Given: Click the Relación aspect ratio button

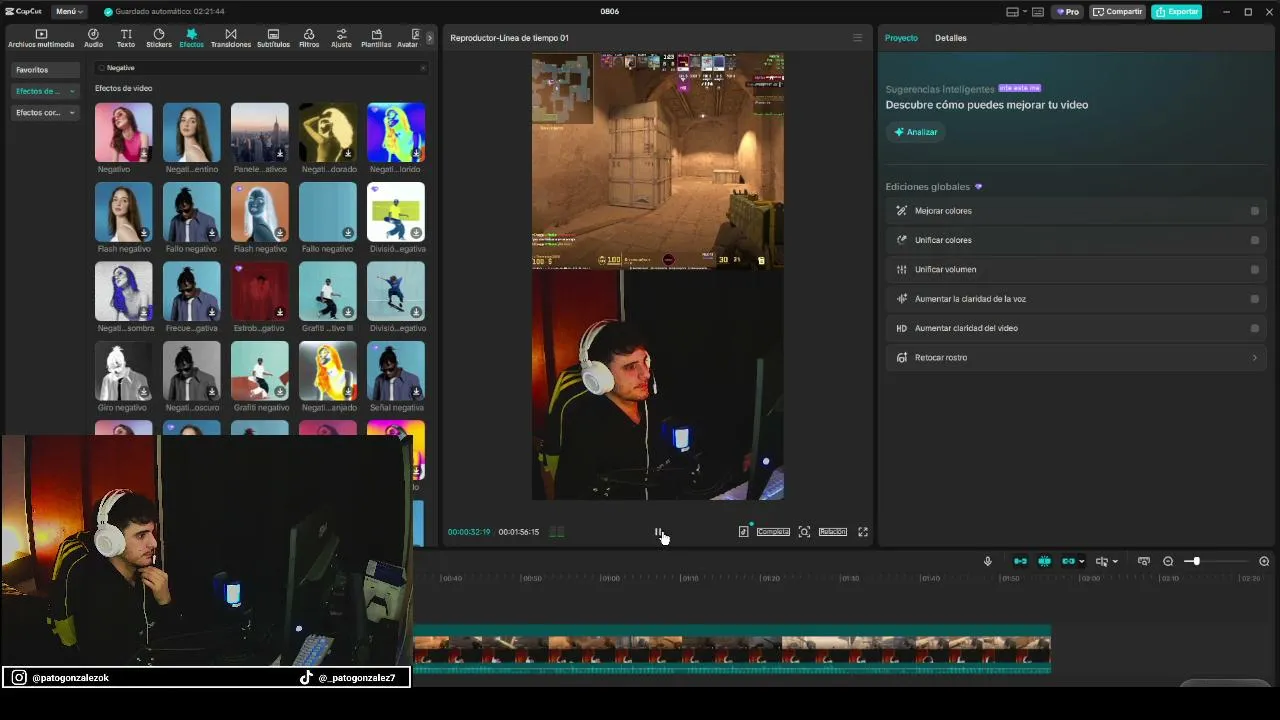Looking at the screenshot, I should (x=833, y=532).
